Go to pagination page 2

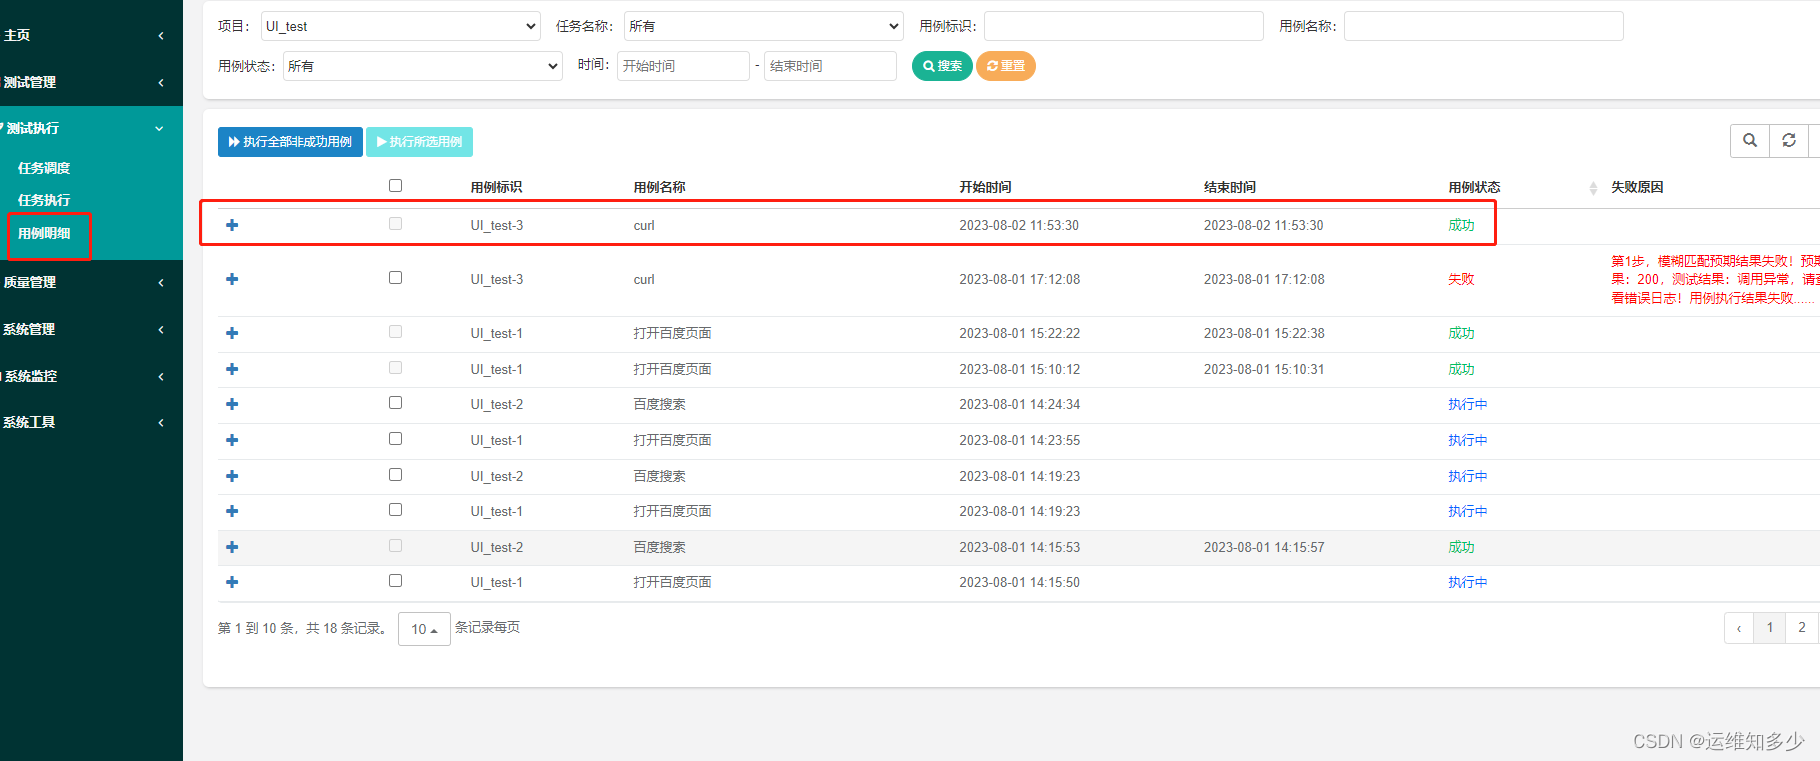[1802, 628]
